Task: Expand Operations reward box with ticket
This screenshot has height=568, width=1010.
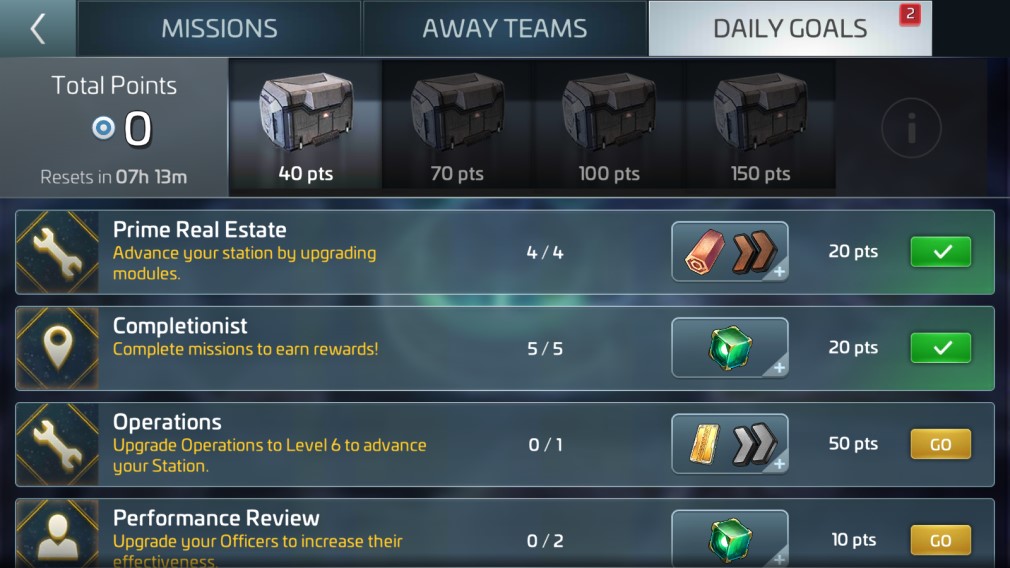Action: click(730, 444)
